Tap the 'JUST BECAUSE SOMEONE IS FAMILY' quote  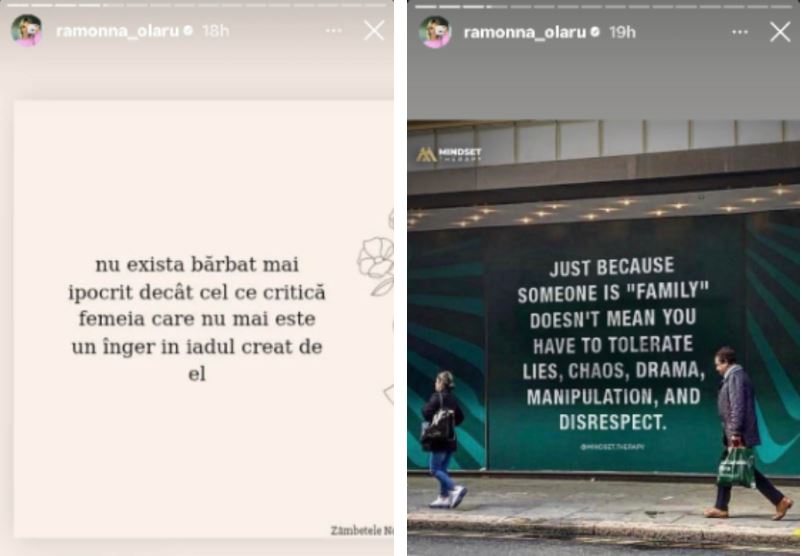tap(613, 344)
